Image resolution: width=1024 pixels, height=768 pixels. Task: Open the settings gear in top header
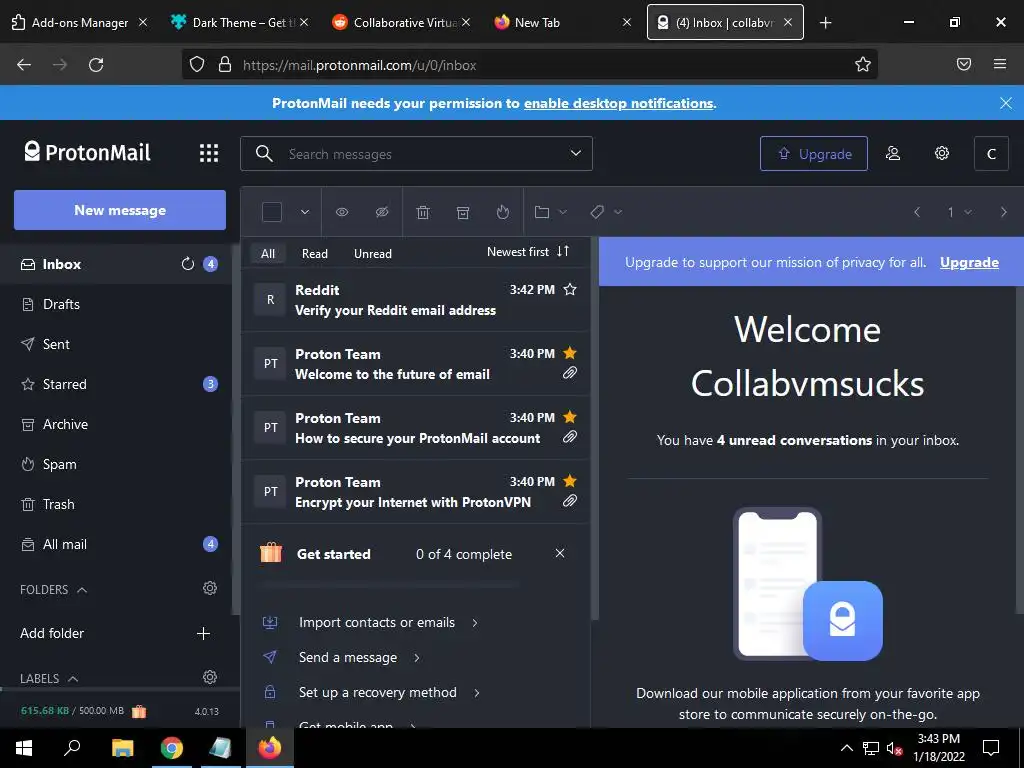942,153
